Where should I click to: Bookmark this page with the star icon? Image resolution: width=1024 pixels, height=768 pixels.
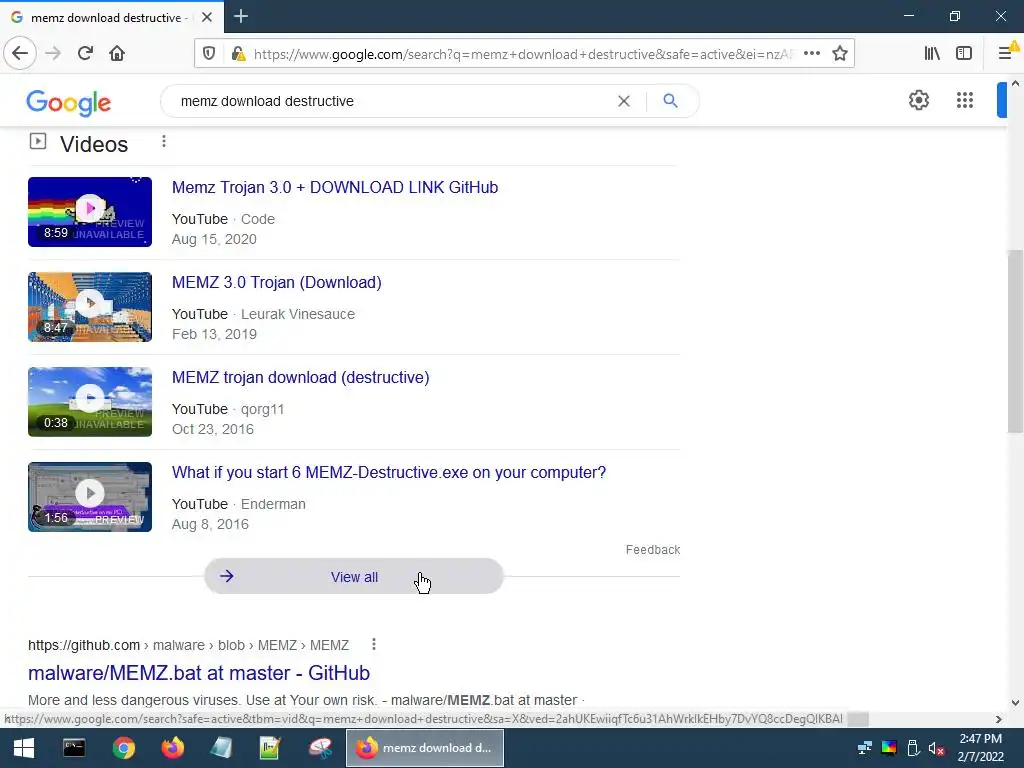point(840,54)
